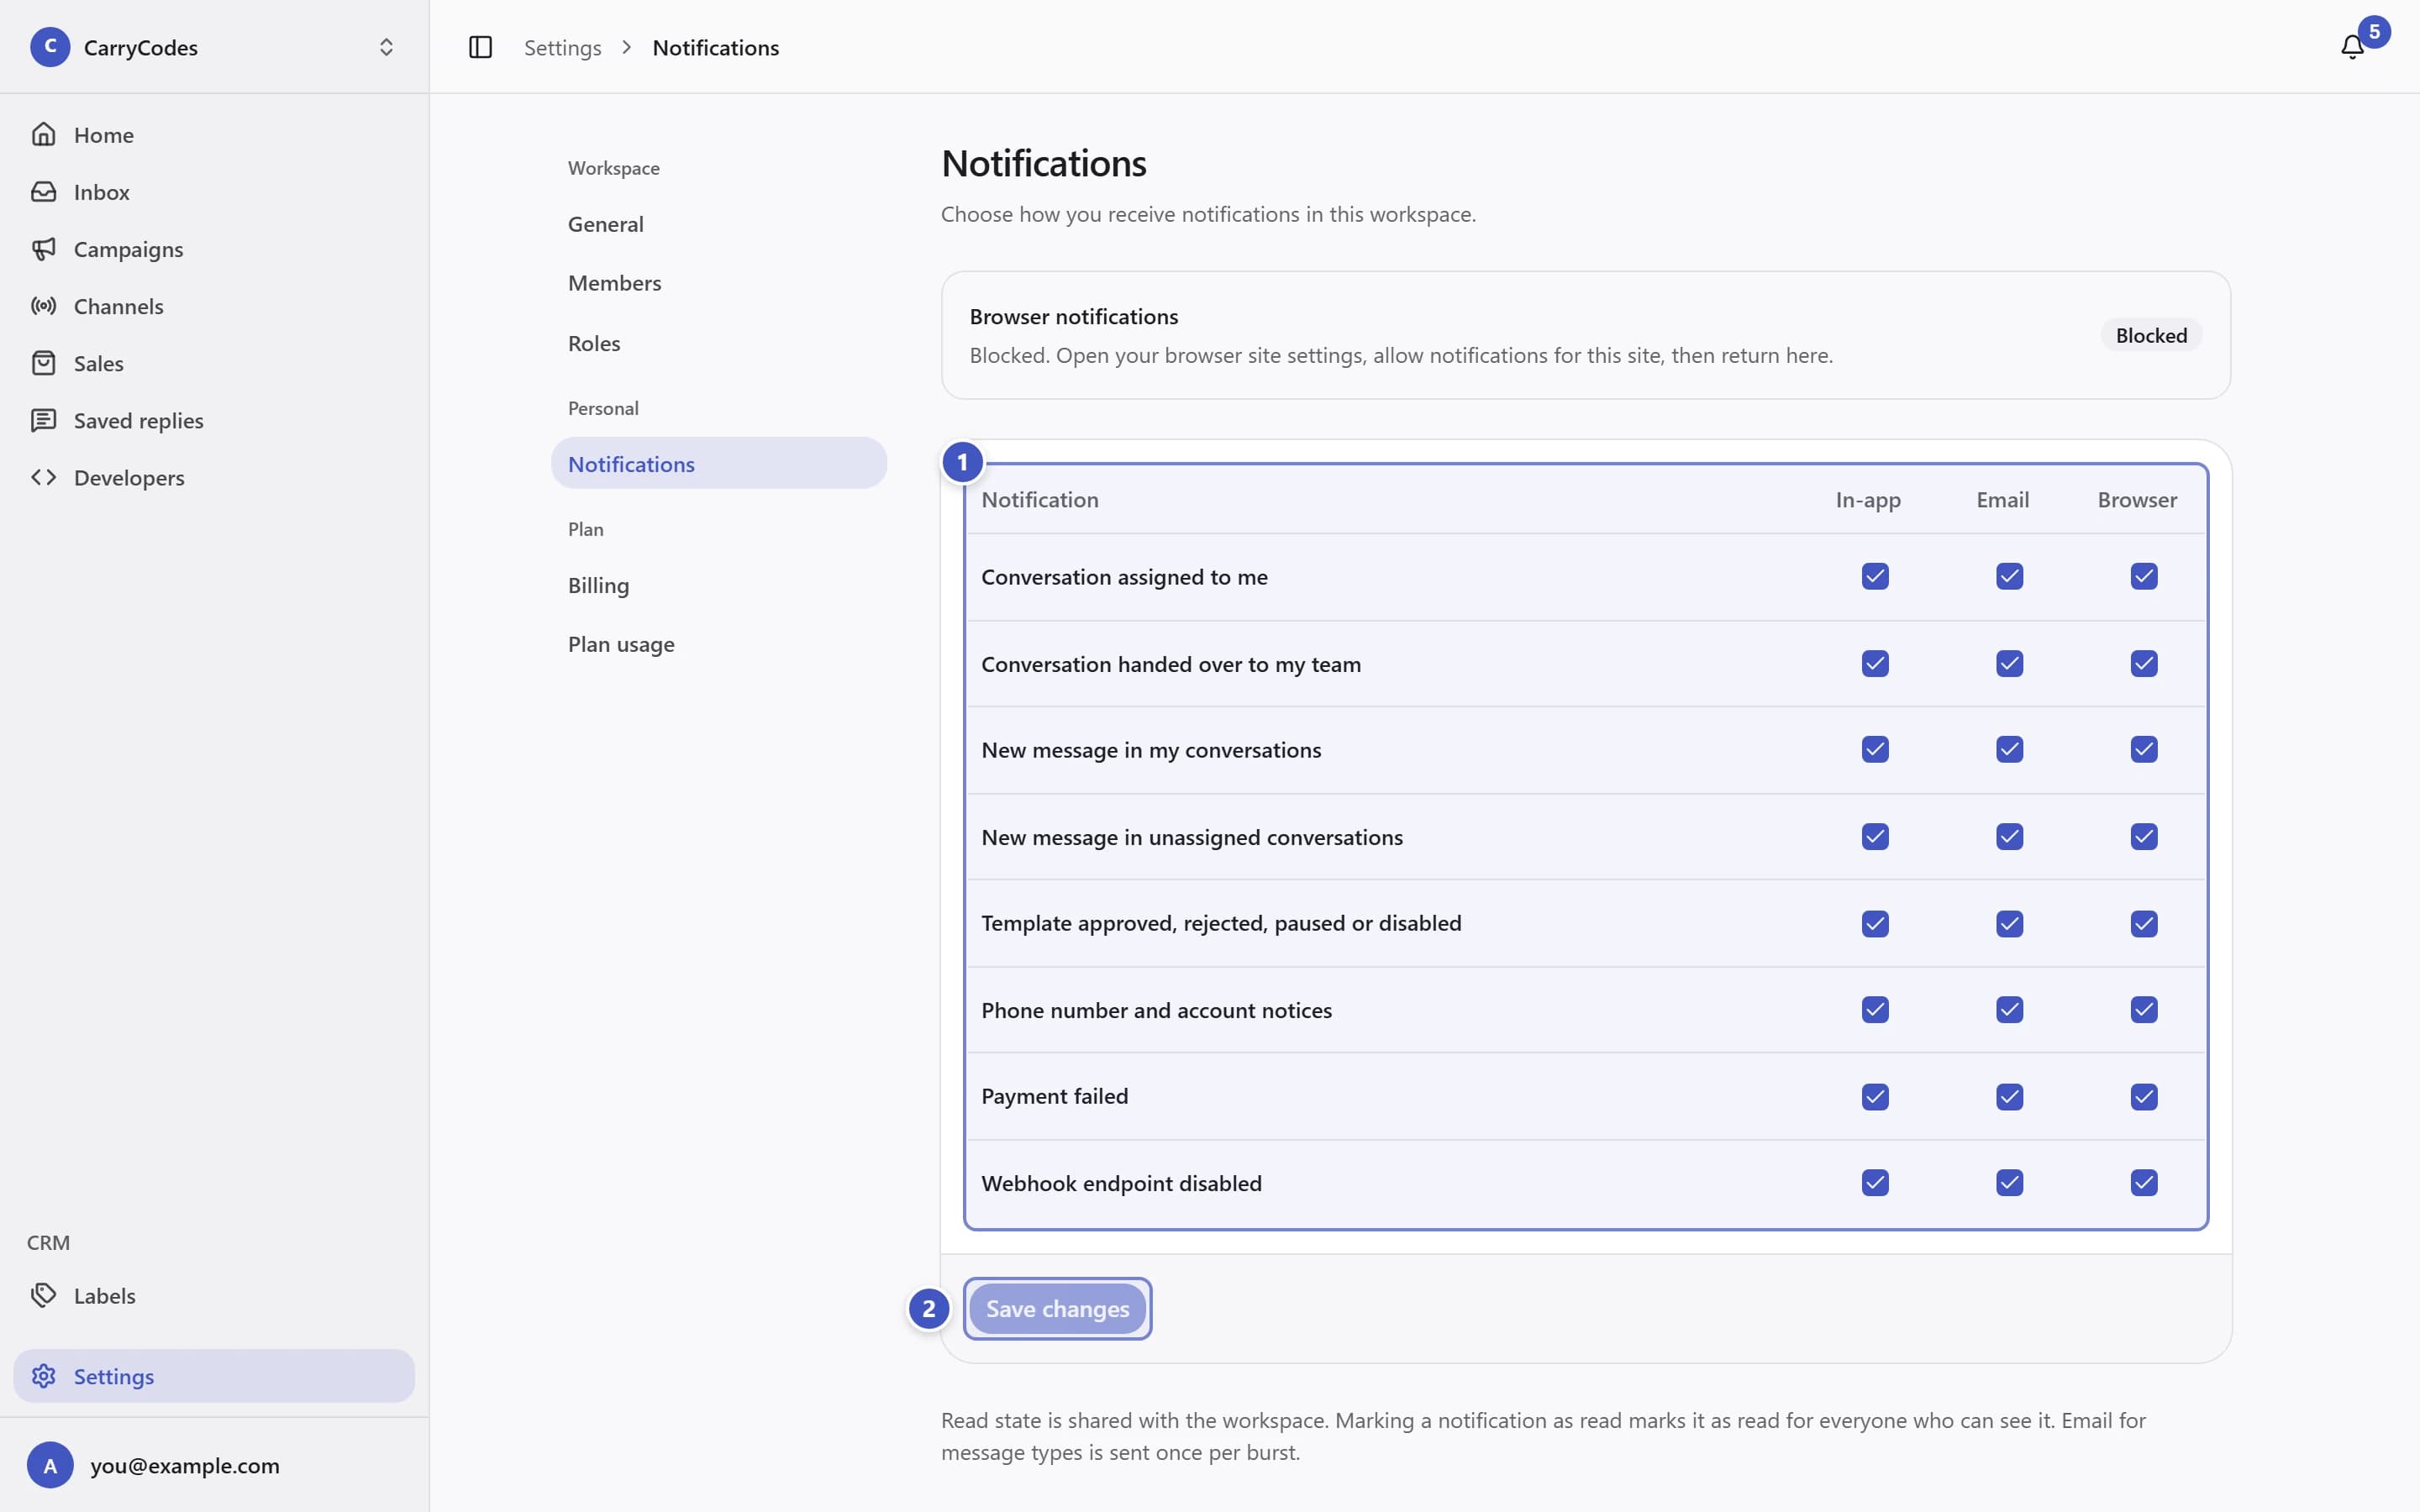This screenshot has width=2420, height=1512.
Task: Disable Browser for New message in my conversations
Action: click(2144, 749)
